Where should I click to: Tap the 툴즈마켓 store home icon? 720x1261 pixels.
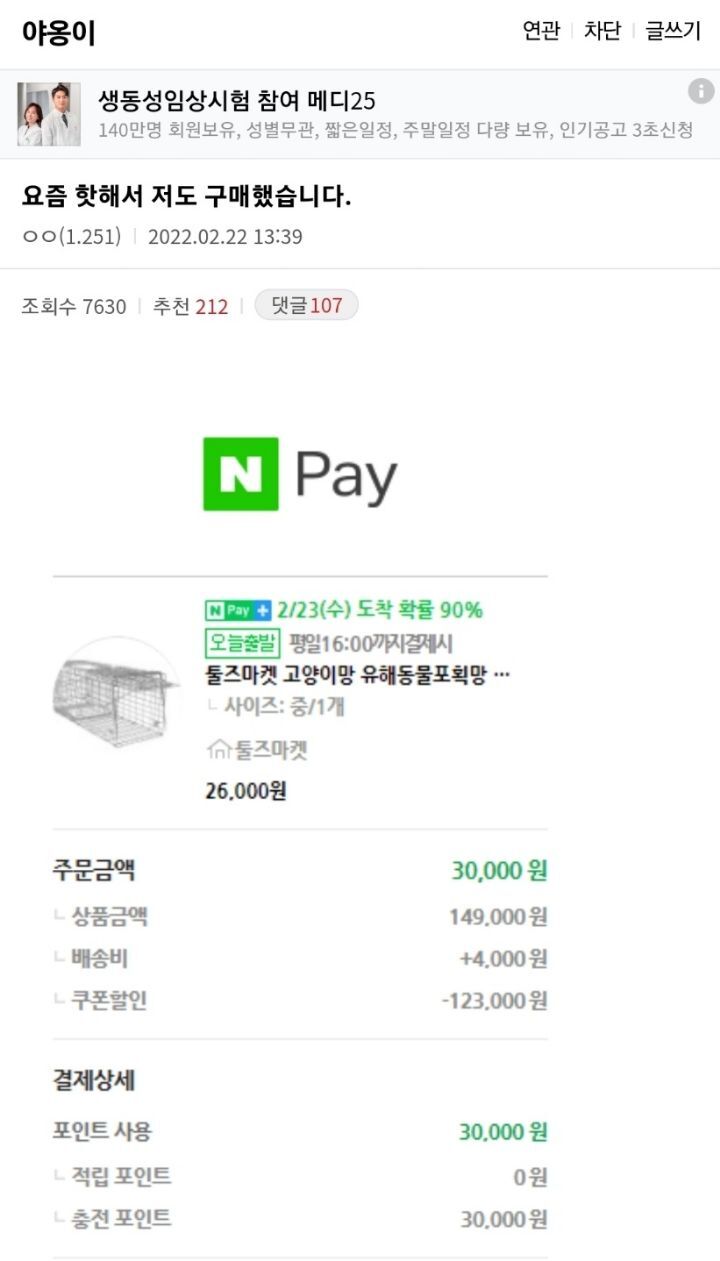218,748
